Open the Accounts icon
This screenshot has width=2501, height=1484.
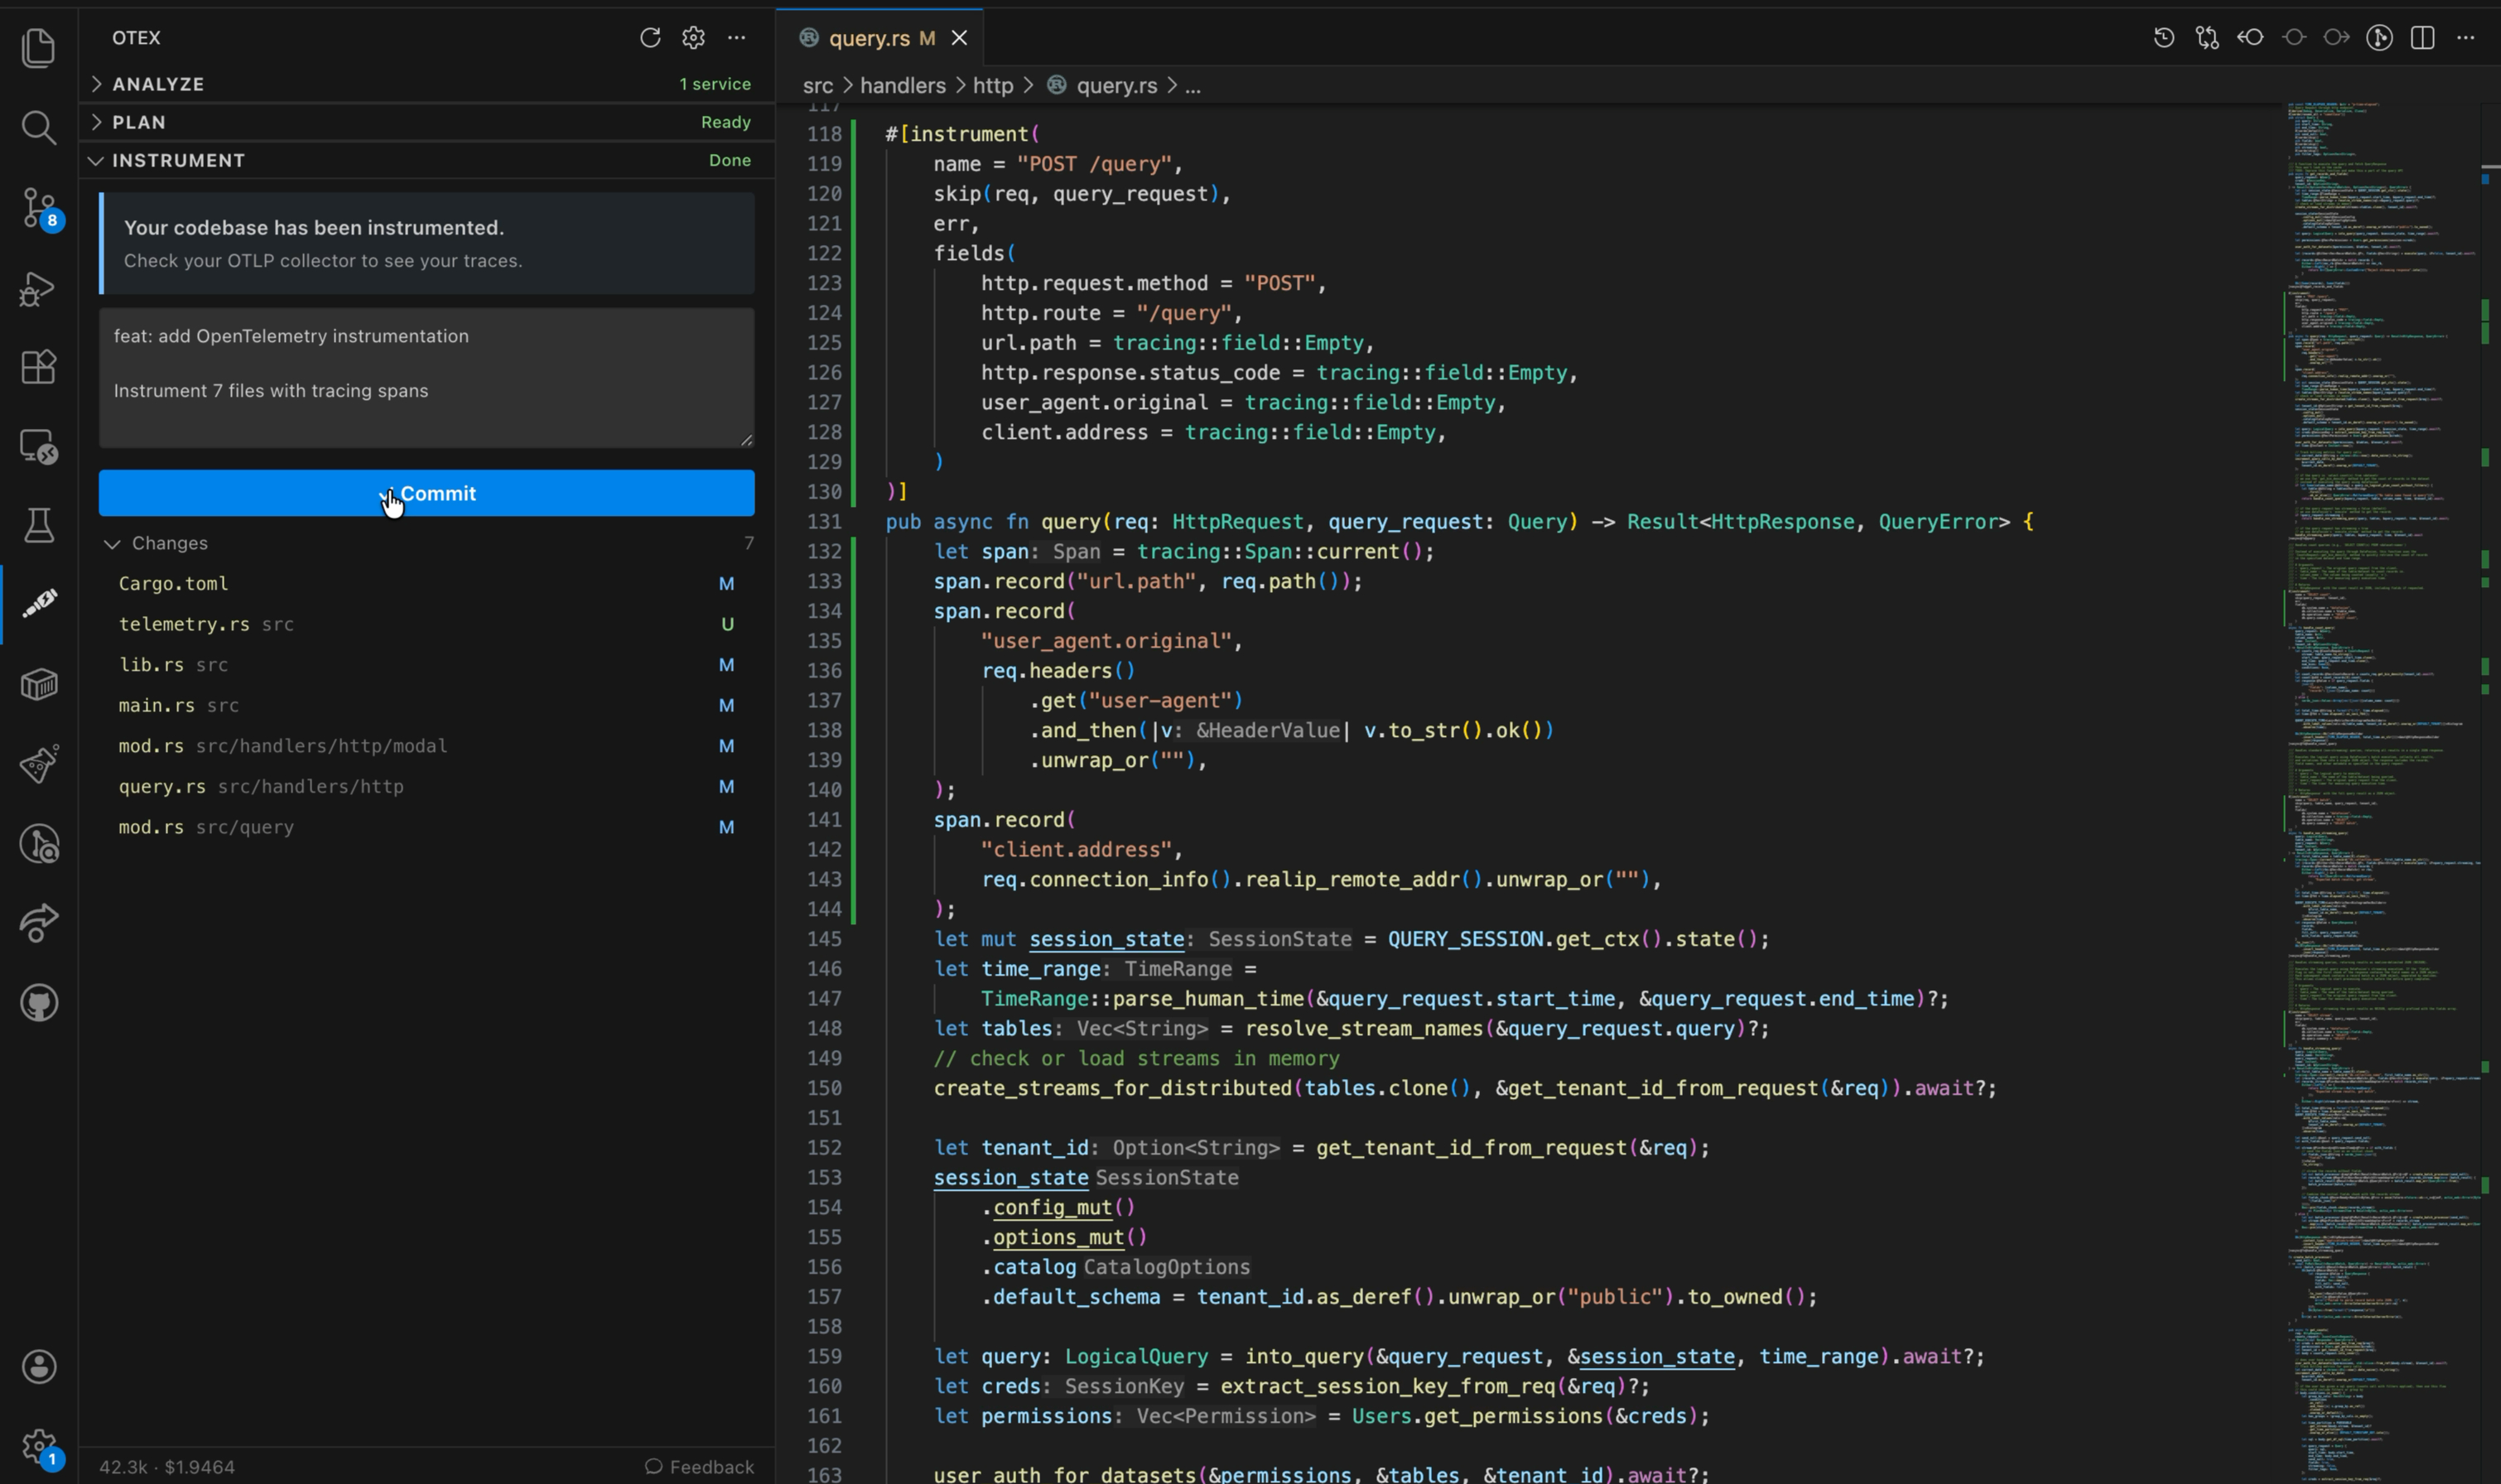point(38,1367)
